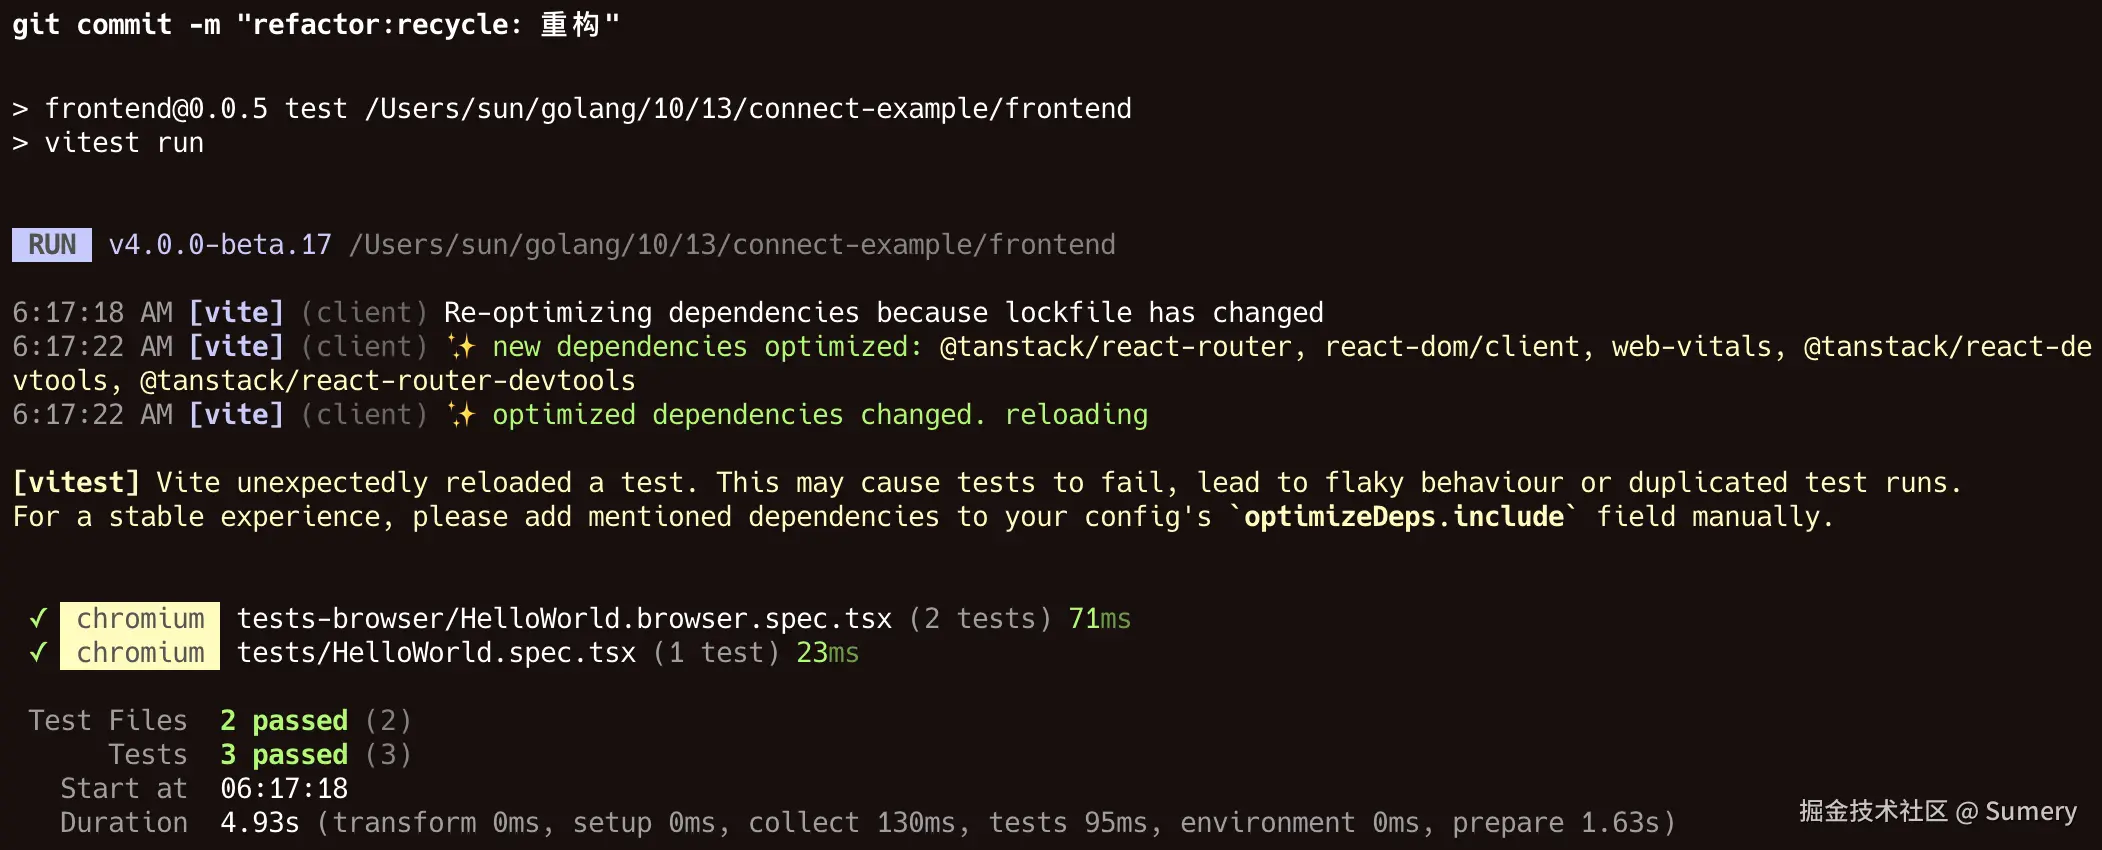Click the second green checkmark

[38, 653]
